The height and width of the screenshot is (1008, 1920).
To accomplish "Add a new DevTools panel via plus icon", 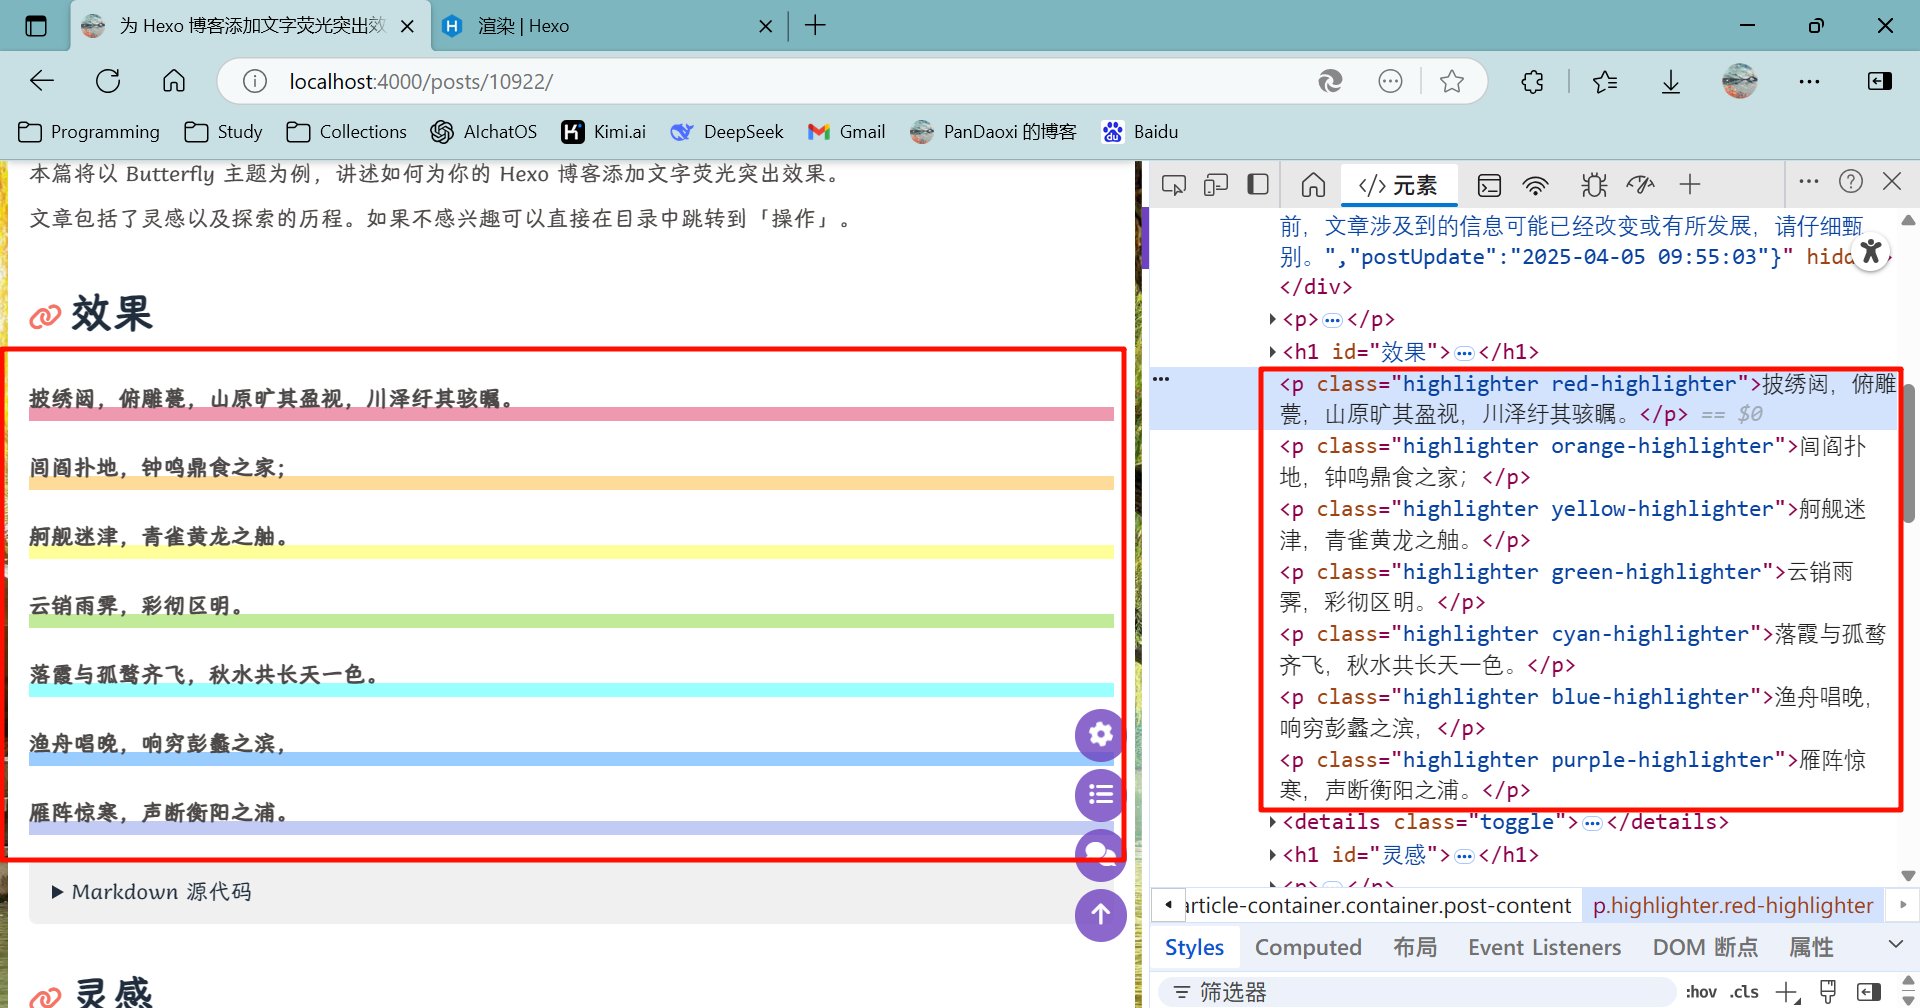I will click(1691, 185).
